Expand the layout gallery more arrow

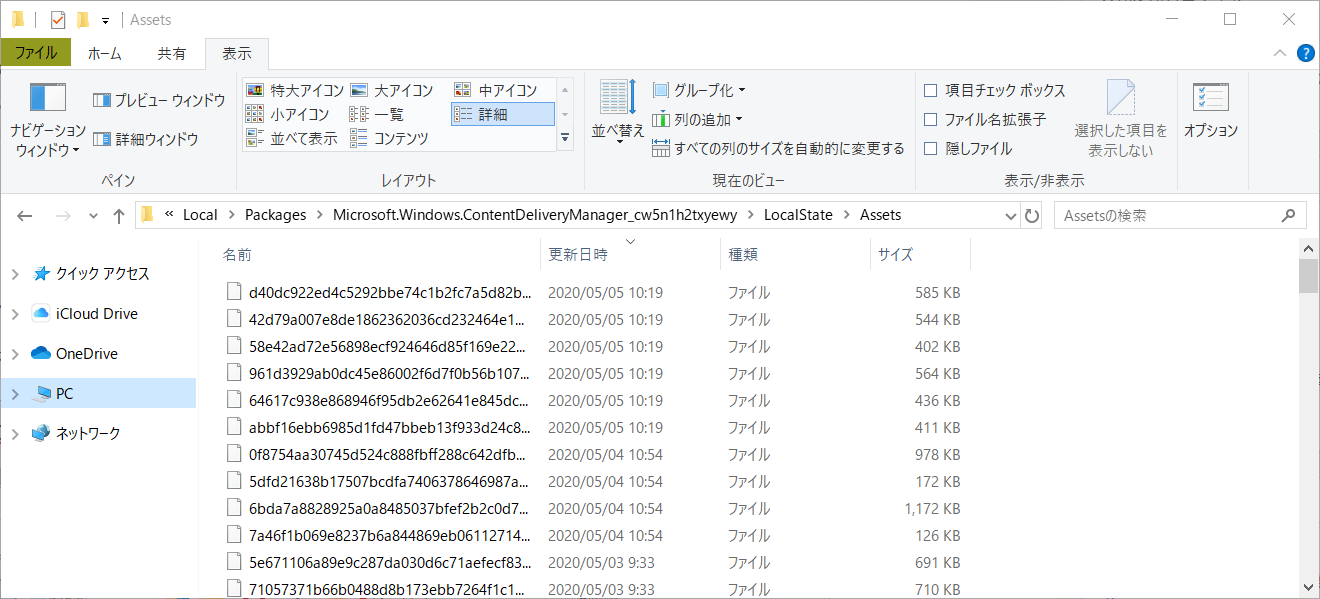pos(565,138)
